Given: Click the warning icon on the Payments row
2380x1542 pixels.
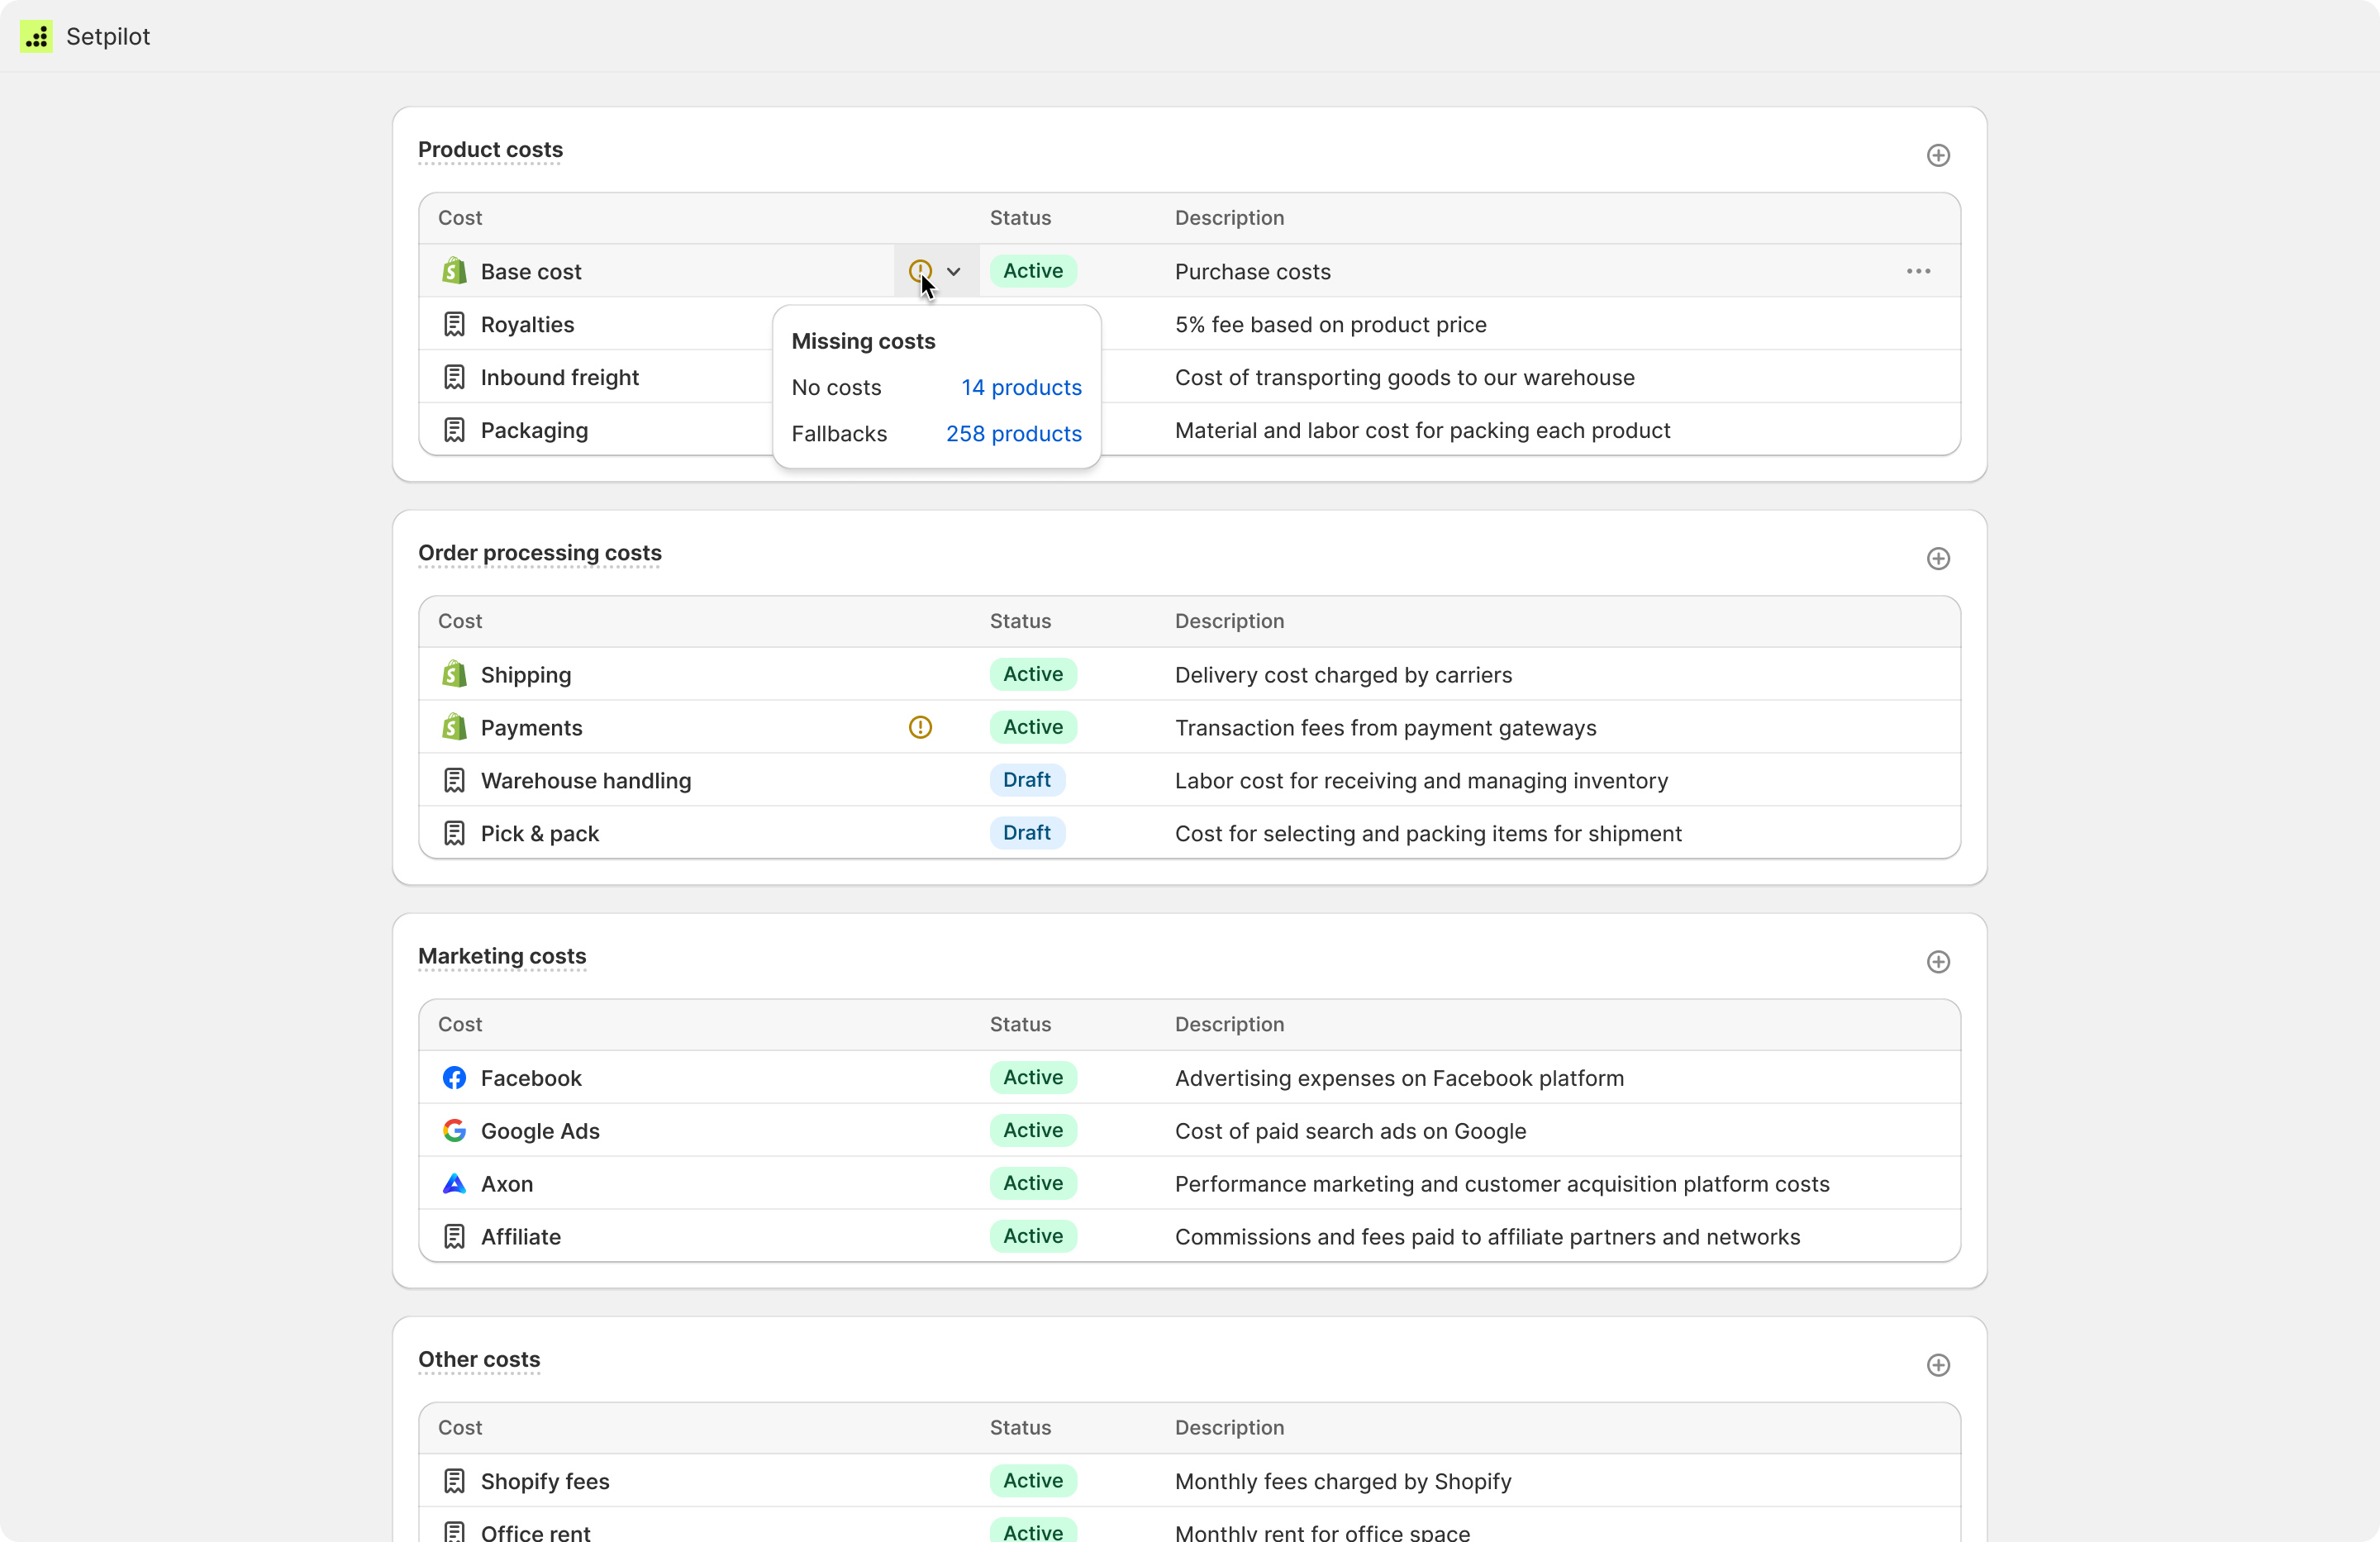Looking at the screenshot, I should pos(919,727).
